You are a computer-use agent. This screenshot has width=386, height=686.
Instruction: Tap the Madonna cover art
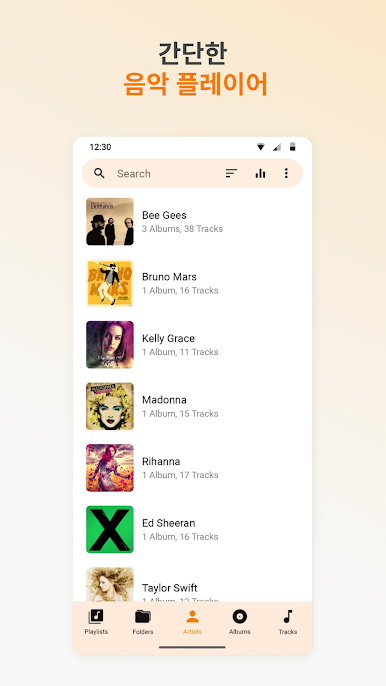click(110, 406)
